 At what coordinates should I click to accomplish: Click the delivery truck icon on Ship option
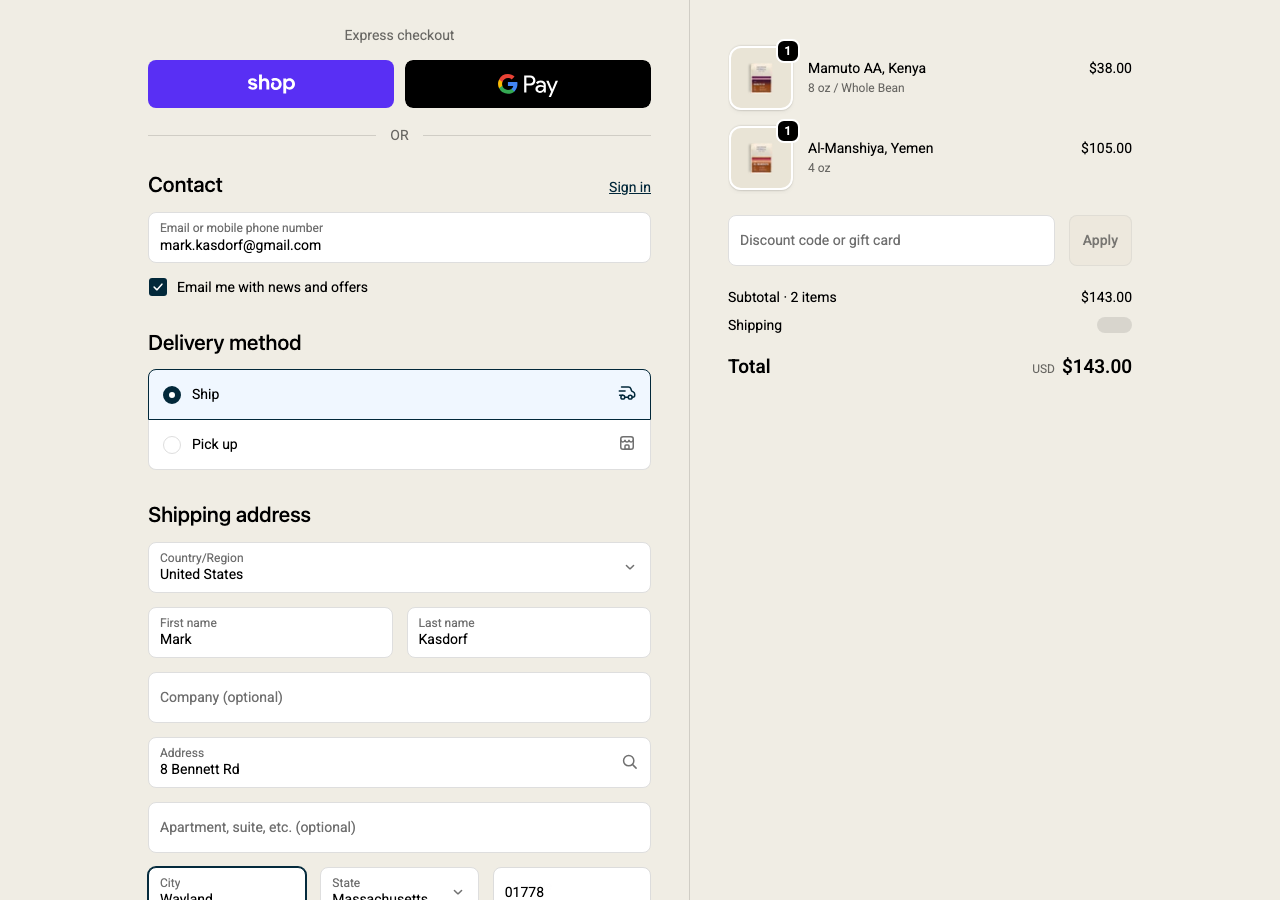click(x=627, y=394)
